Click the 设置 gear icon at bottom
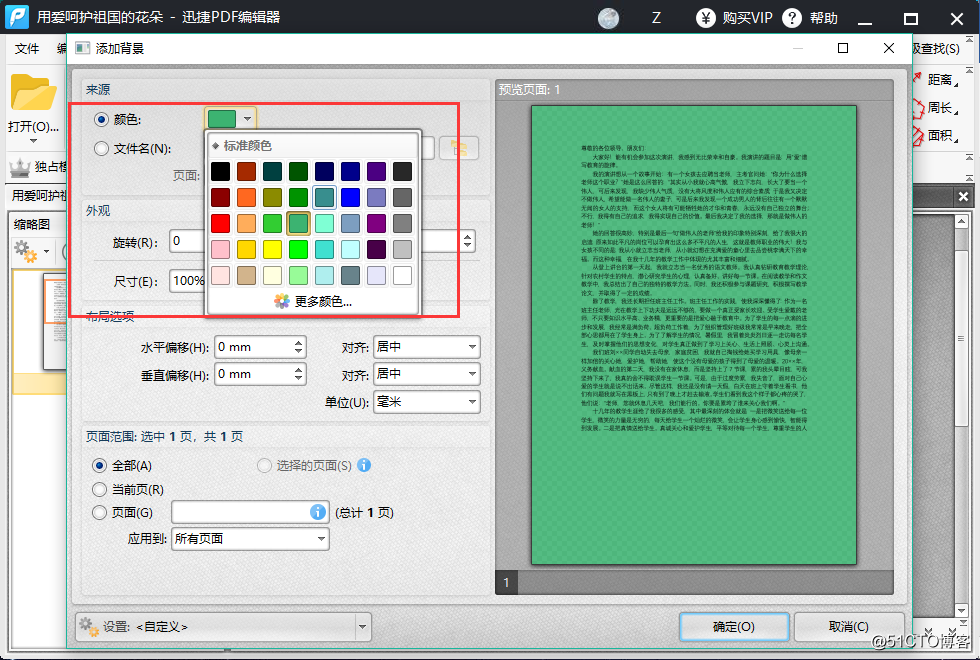Screen dimensions: 980x660 coord(89,627)
